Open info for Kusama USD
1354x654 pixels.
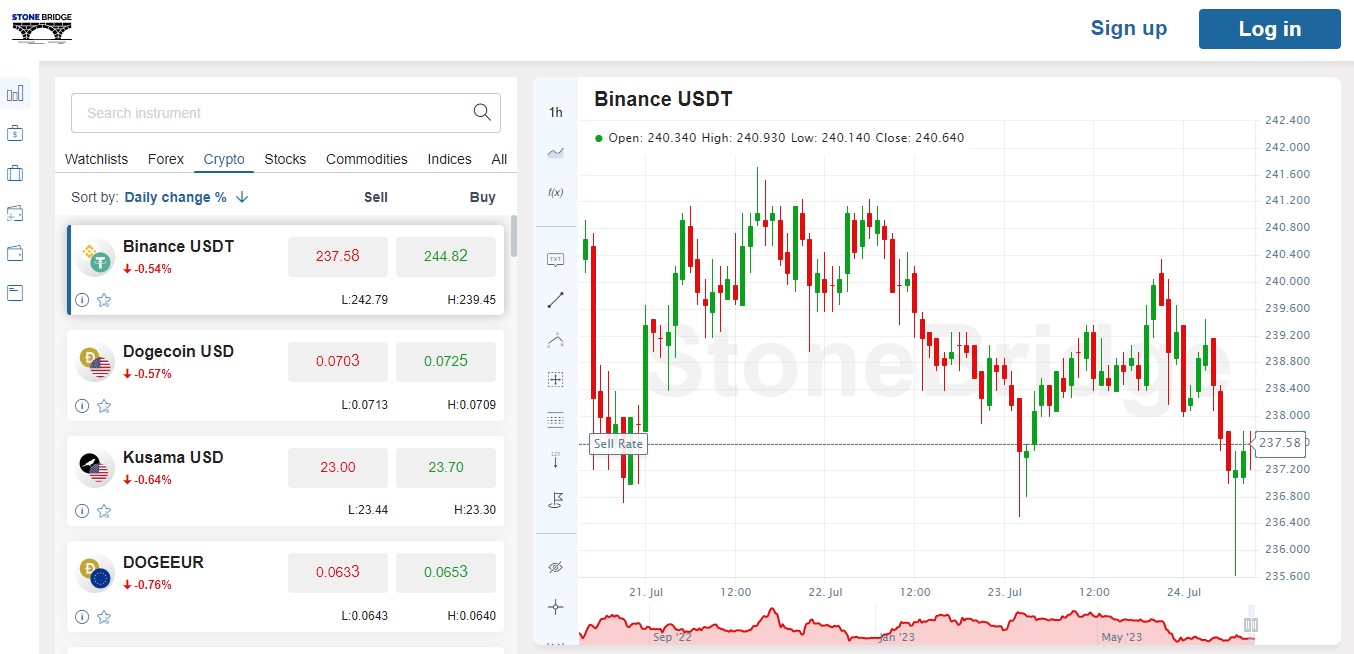pos(82,511)
